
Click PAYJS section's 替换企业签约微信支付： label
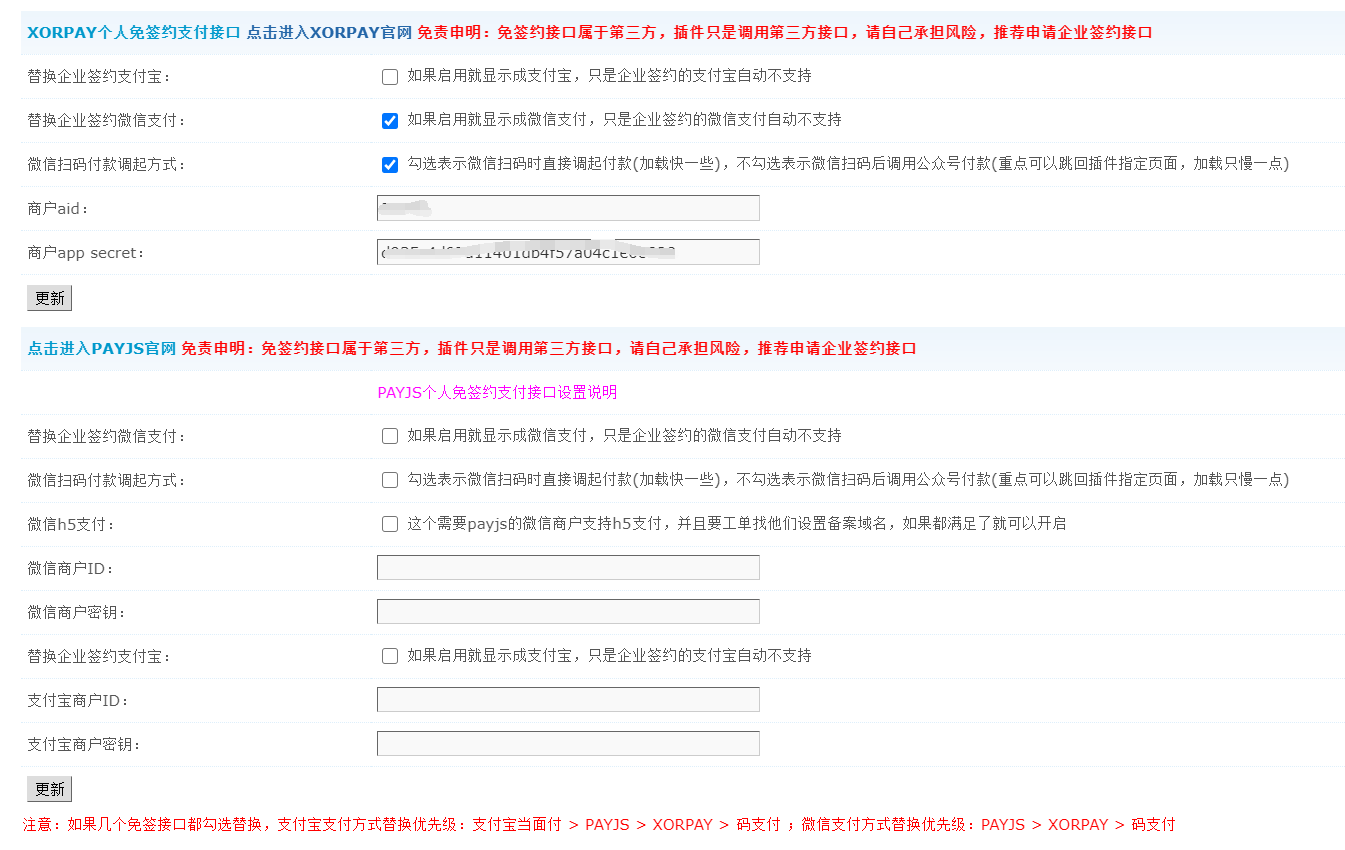(x=107, y=436)
